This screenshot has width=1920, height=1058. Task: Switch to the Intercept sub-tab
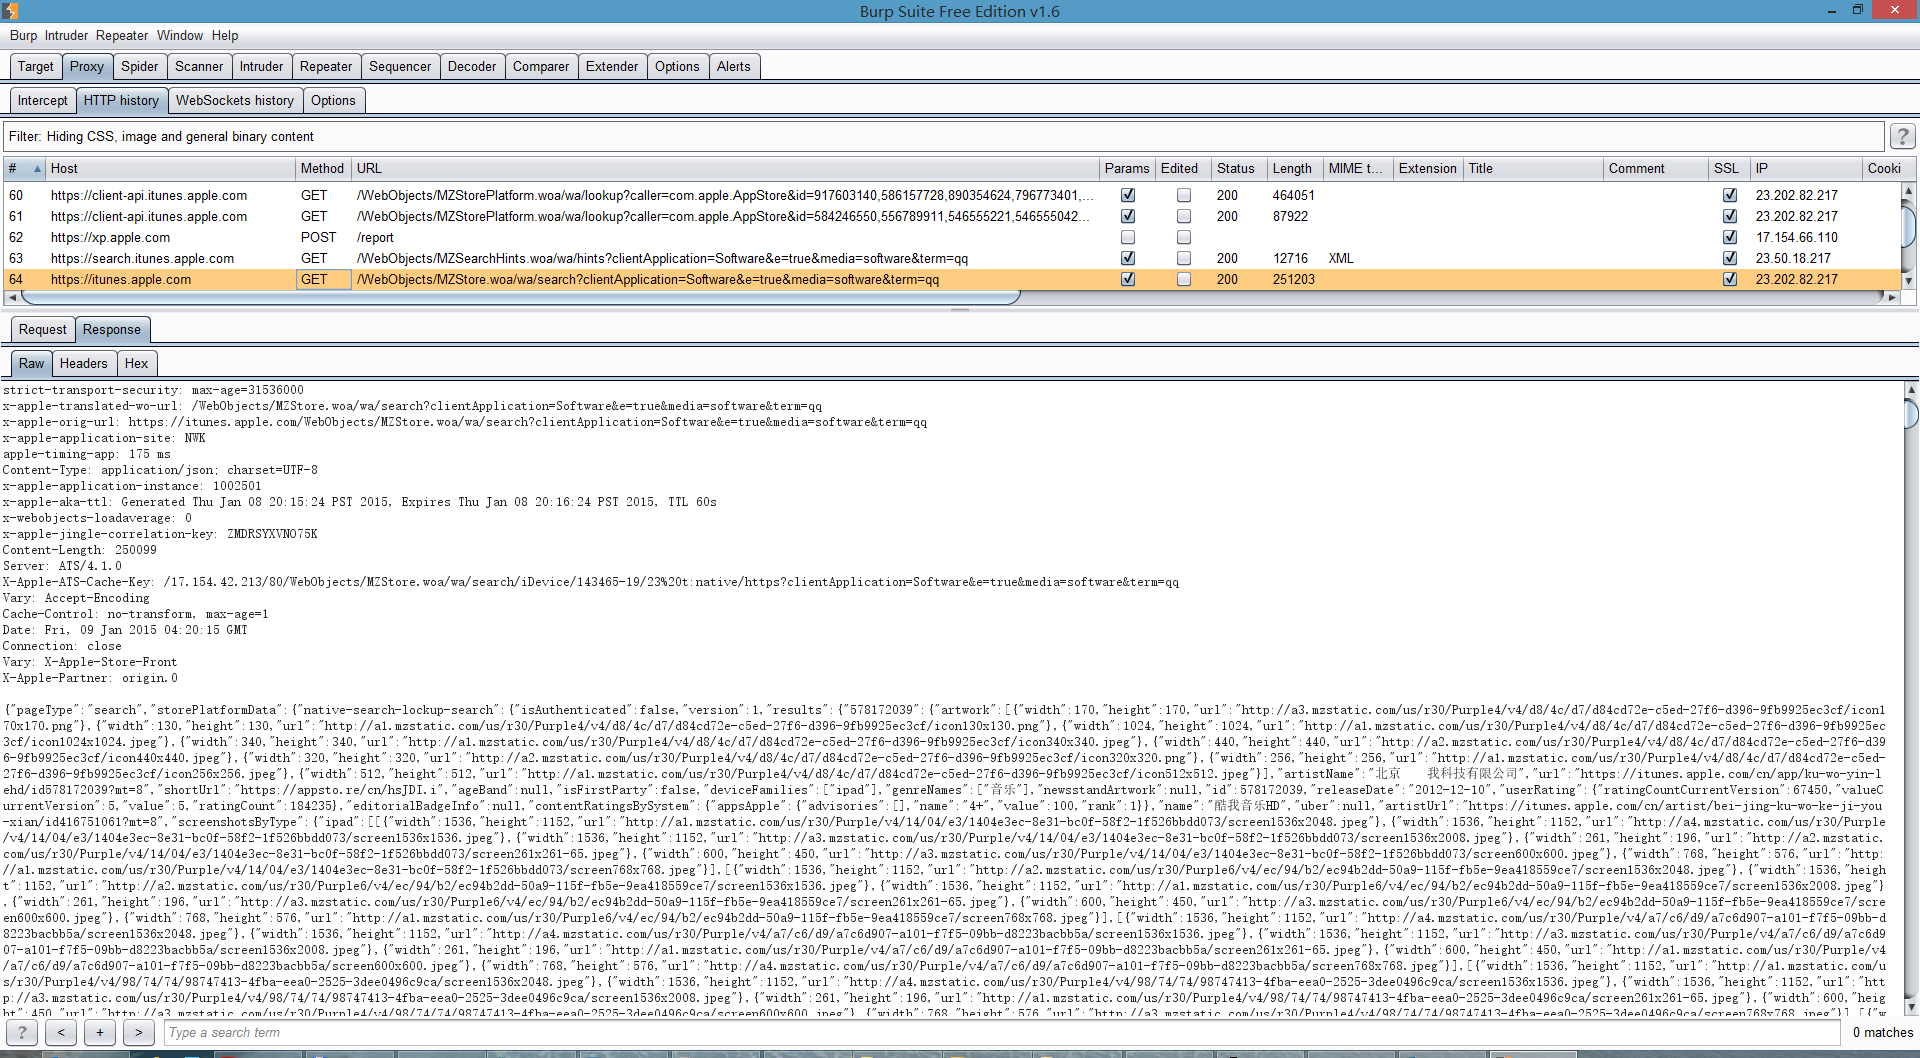43,101
